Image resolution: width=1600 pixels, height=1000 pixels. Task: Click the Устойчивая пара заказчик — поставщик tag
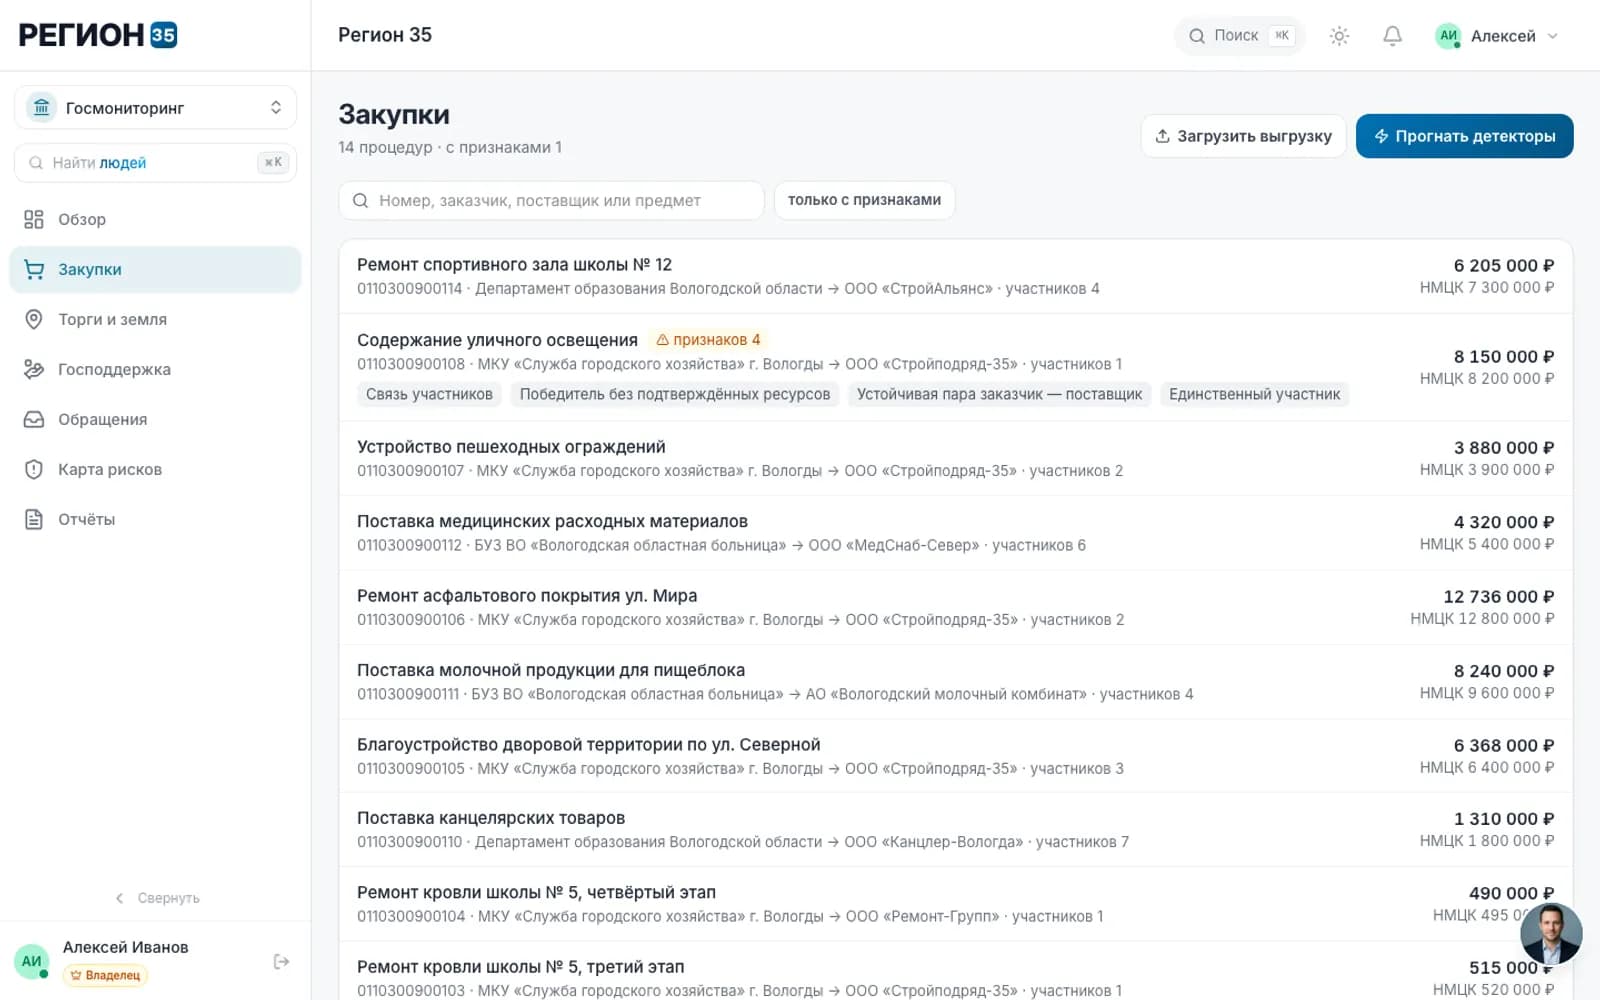pyautogui.click(x=999, y=394)
